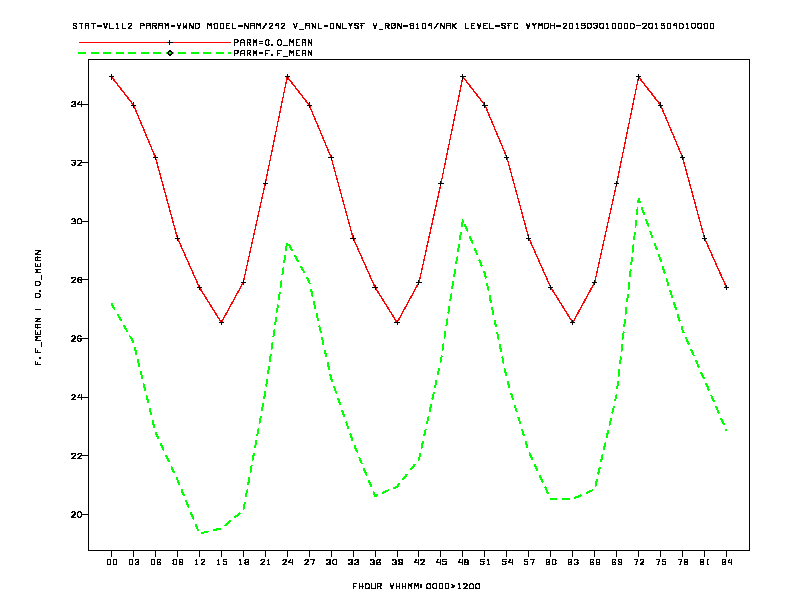Image resolution: width=792 pixels, height=612 pixels.
Task: Click red line's minimum marker at hour 63
Action: point(572,322)
